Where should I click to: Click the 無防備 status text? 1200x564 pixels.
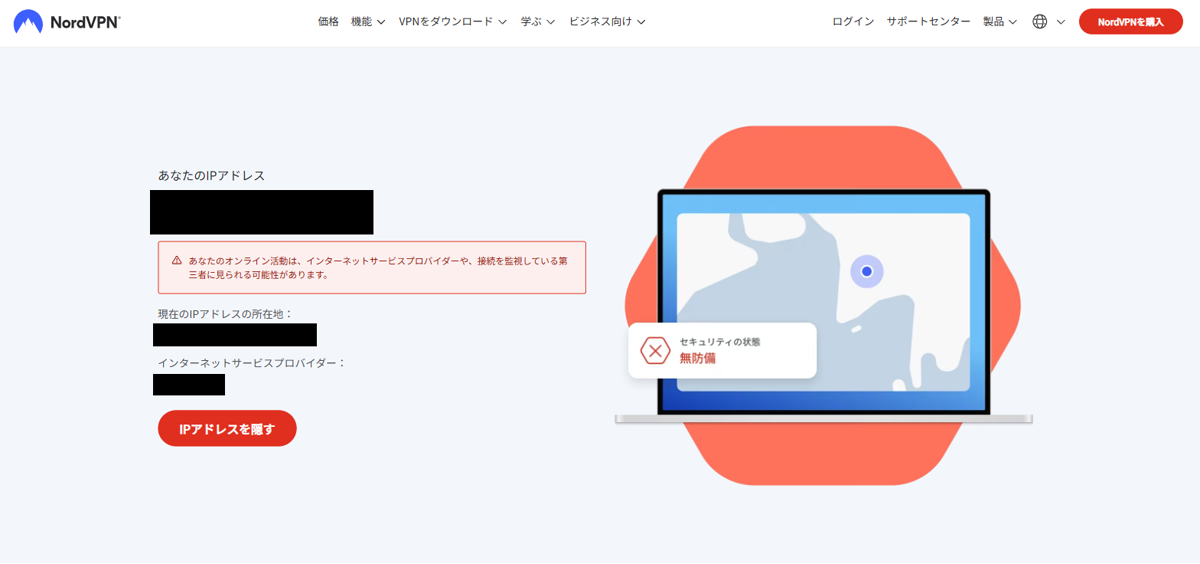[x=698, y=358]
